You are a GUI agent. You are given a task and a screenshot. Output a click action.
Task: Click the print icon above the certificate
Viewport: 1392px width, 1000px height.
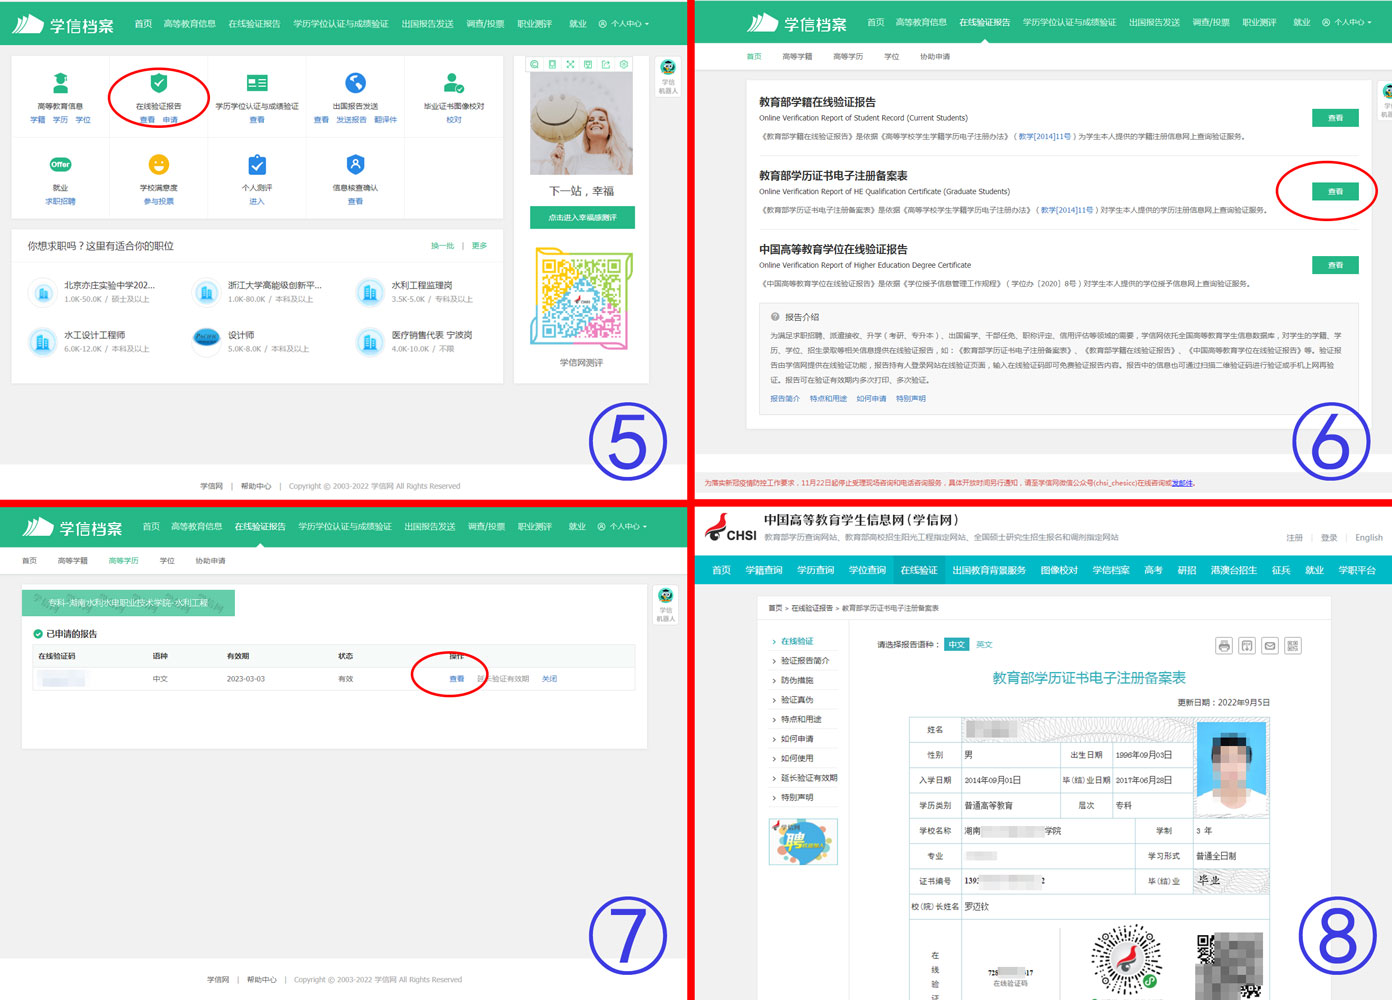click(1224, 646)
